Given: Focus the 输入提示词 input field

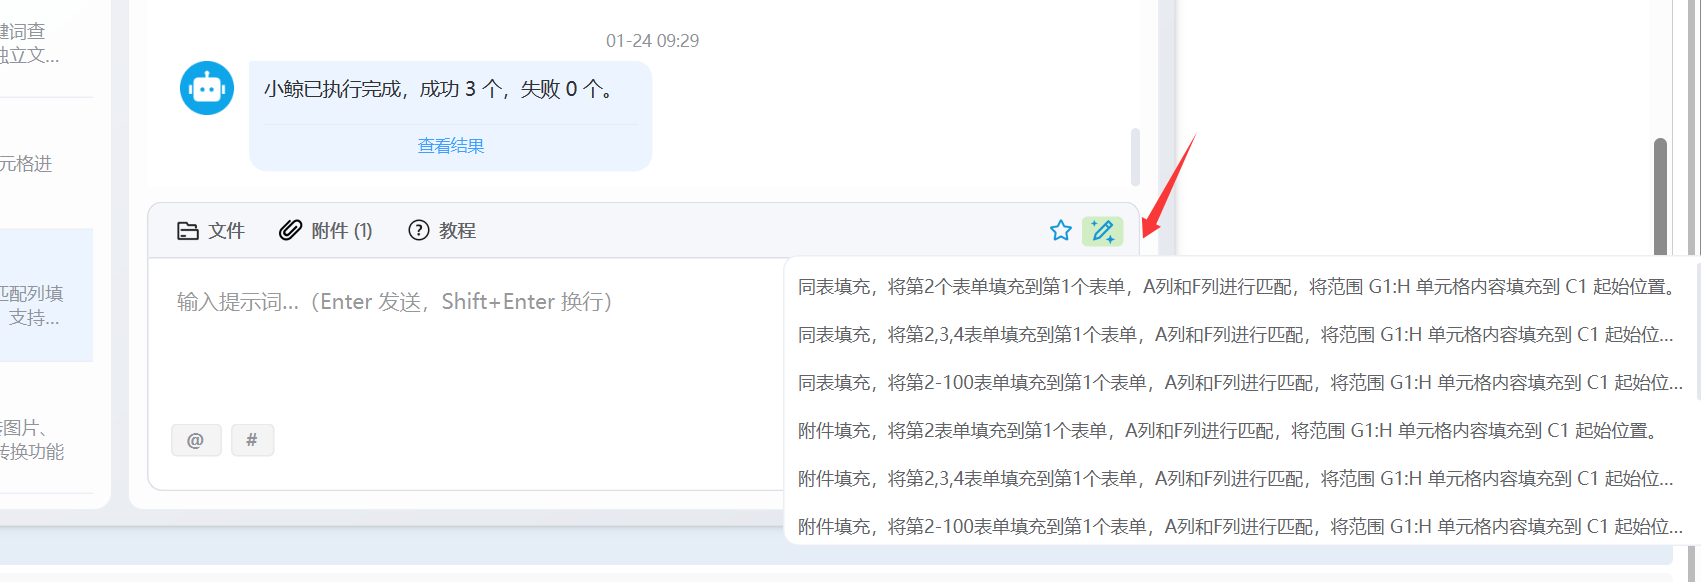Looking at the screenshot, I should [466, 340].
